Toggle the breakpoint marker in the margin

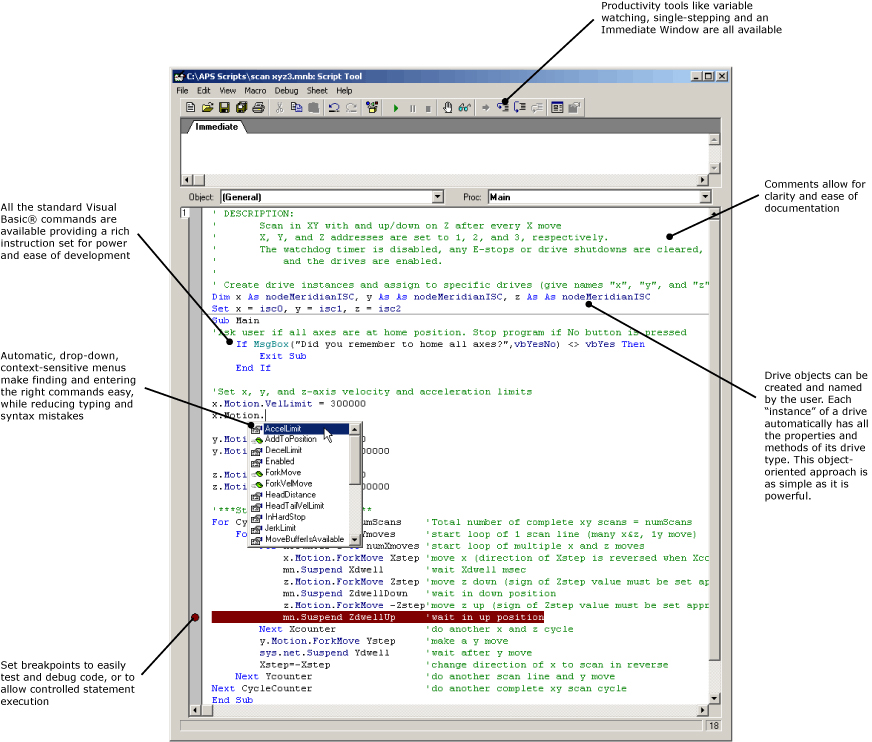[x=196, y=617]
